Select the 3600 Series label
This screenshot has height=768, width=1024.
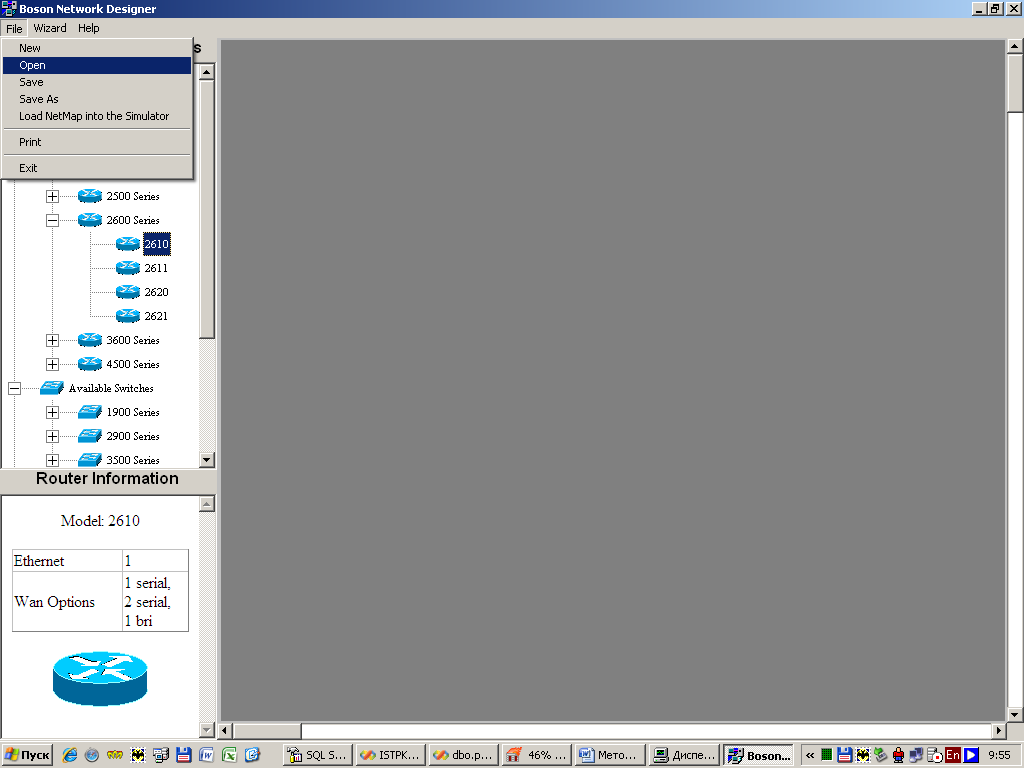point(133,340)
